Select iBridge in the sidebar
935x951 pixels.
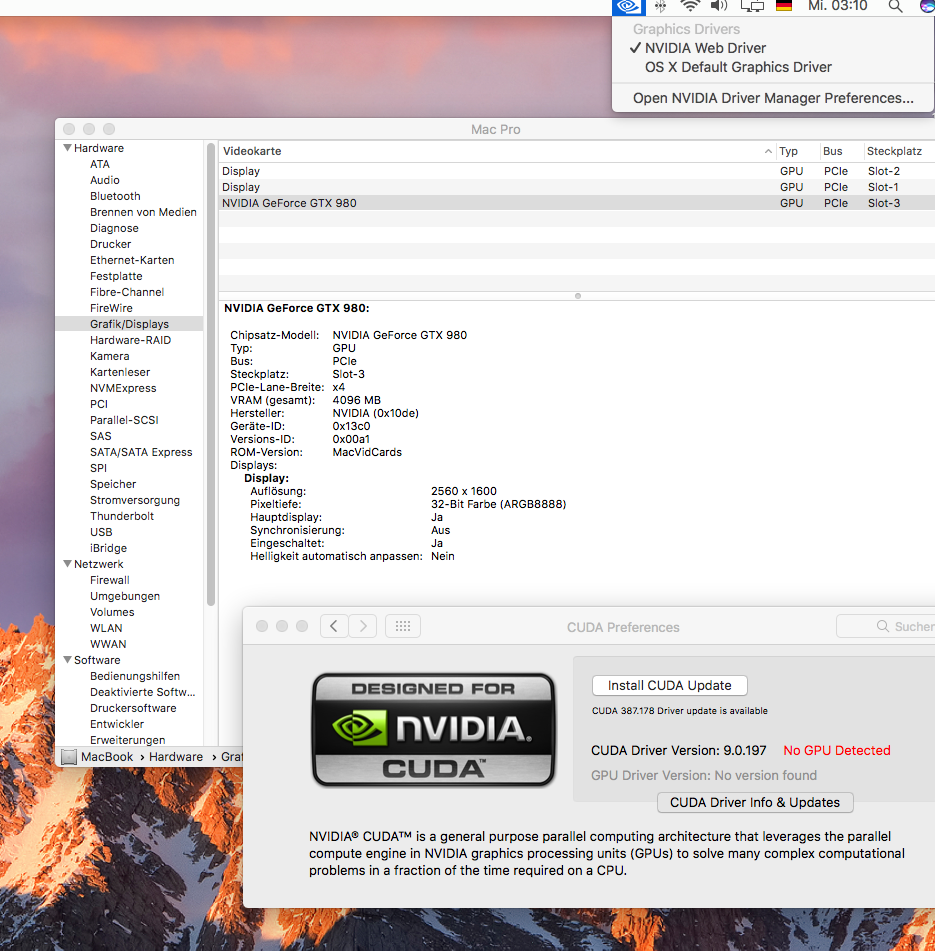109,548
